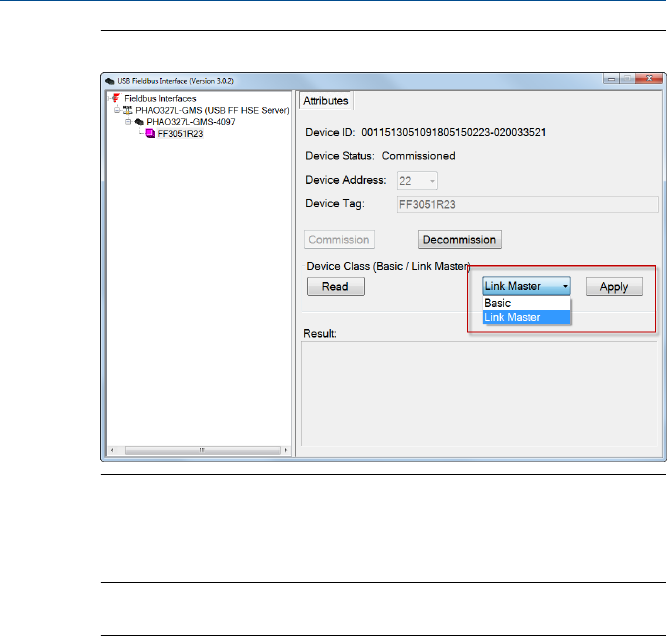Select the Fieldbus Interfaces tree root label
This screenshot has width=667, height=636.
tap(160, 99)
